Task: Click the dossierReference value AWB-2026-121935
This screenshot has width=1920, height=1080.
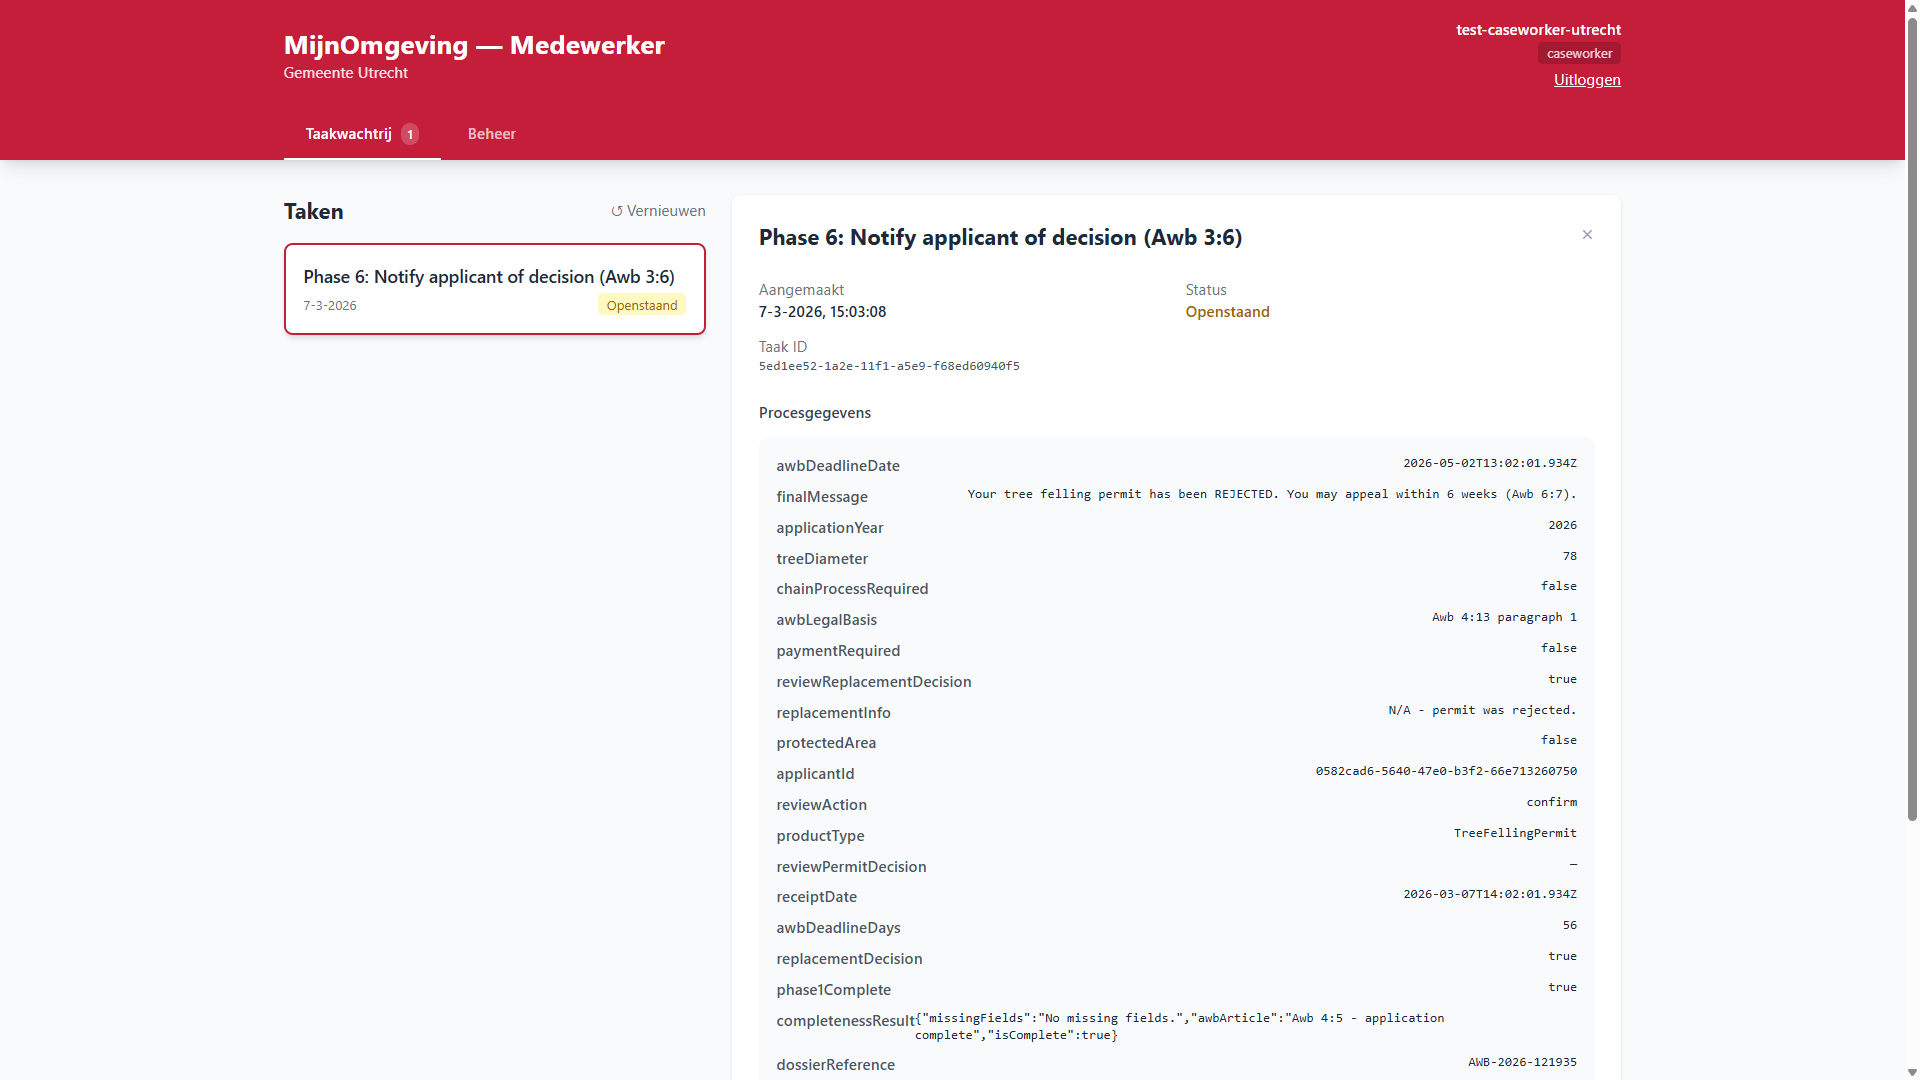Action: pyautogui.click(x=1522, y=1062)
